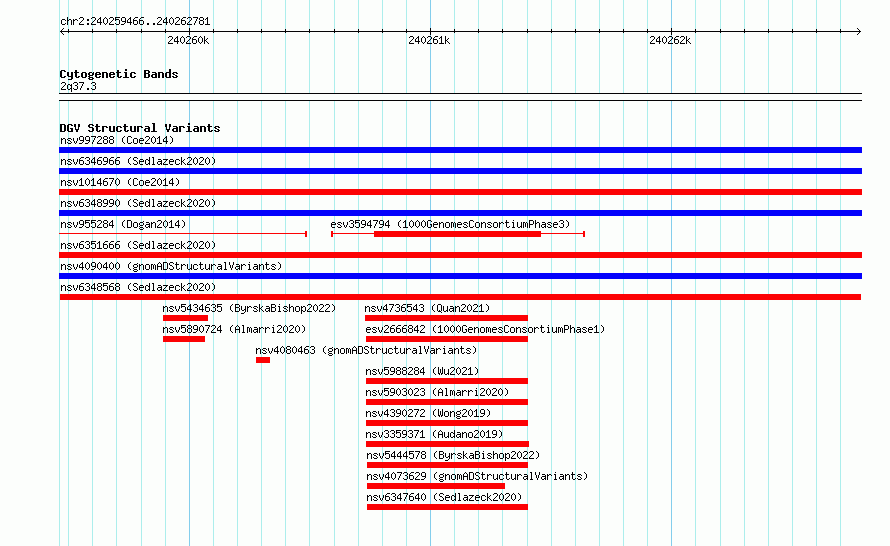
Task: Select the red bar under nsv1014670
Action: pos(460,192)
